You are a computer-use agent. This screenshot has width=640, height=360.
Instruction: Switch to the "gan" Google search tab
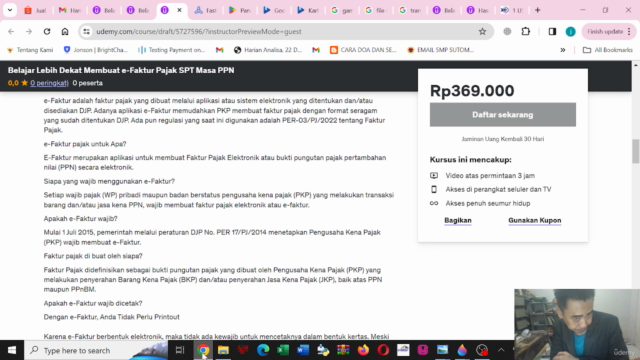[x=342, y=10]
